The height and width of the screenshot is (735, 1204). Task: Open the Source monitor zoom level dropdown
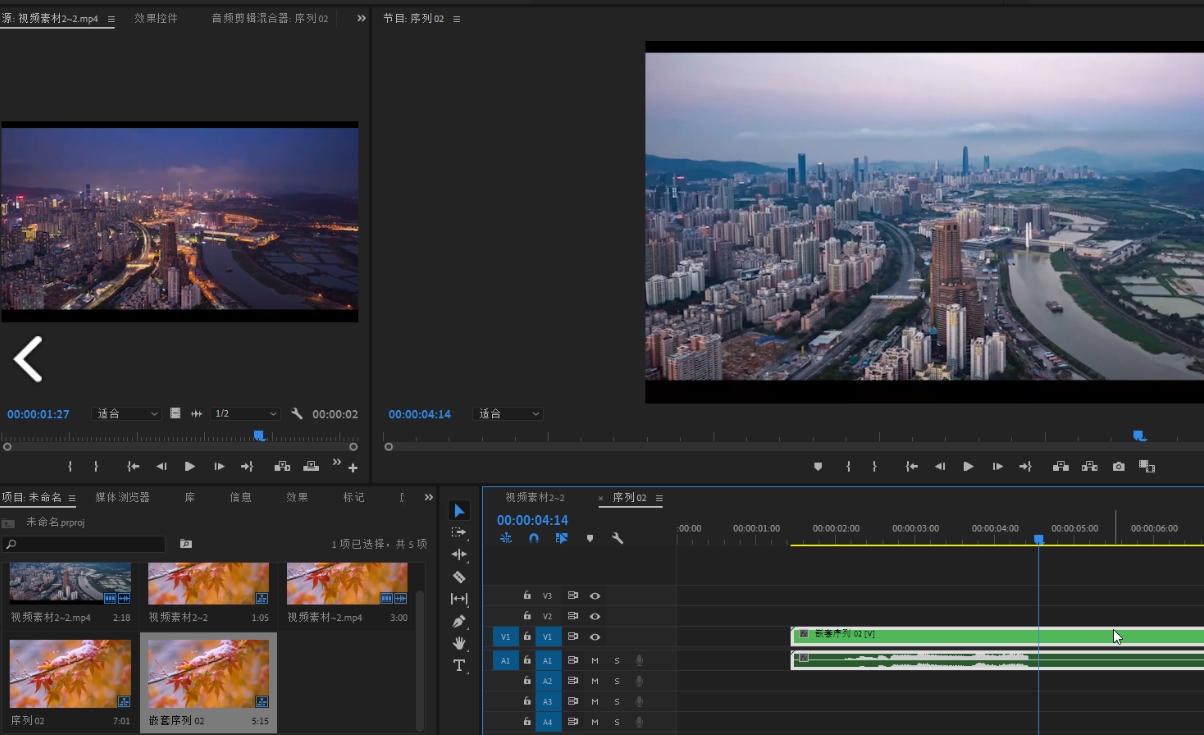pyautogui.click(x=126, y=413)
